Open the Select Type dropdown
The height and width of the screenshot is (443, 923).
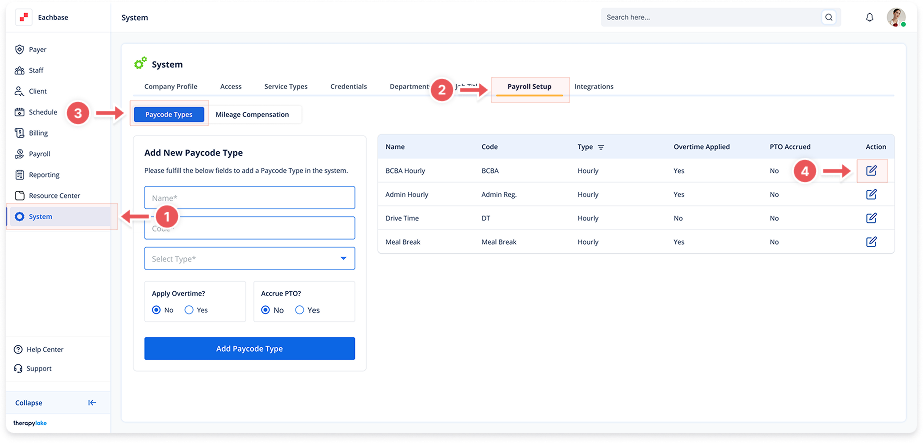249,259
